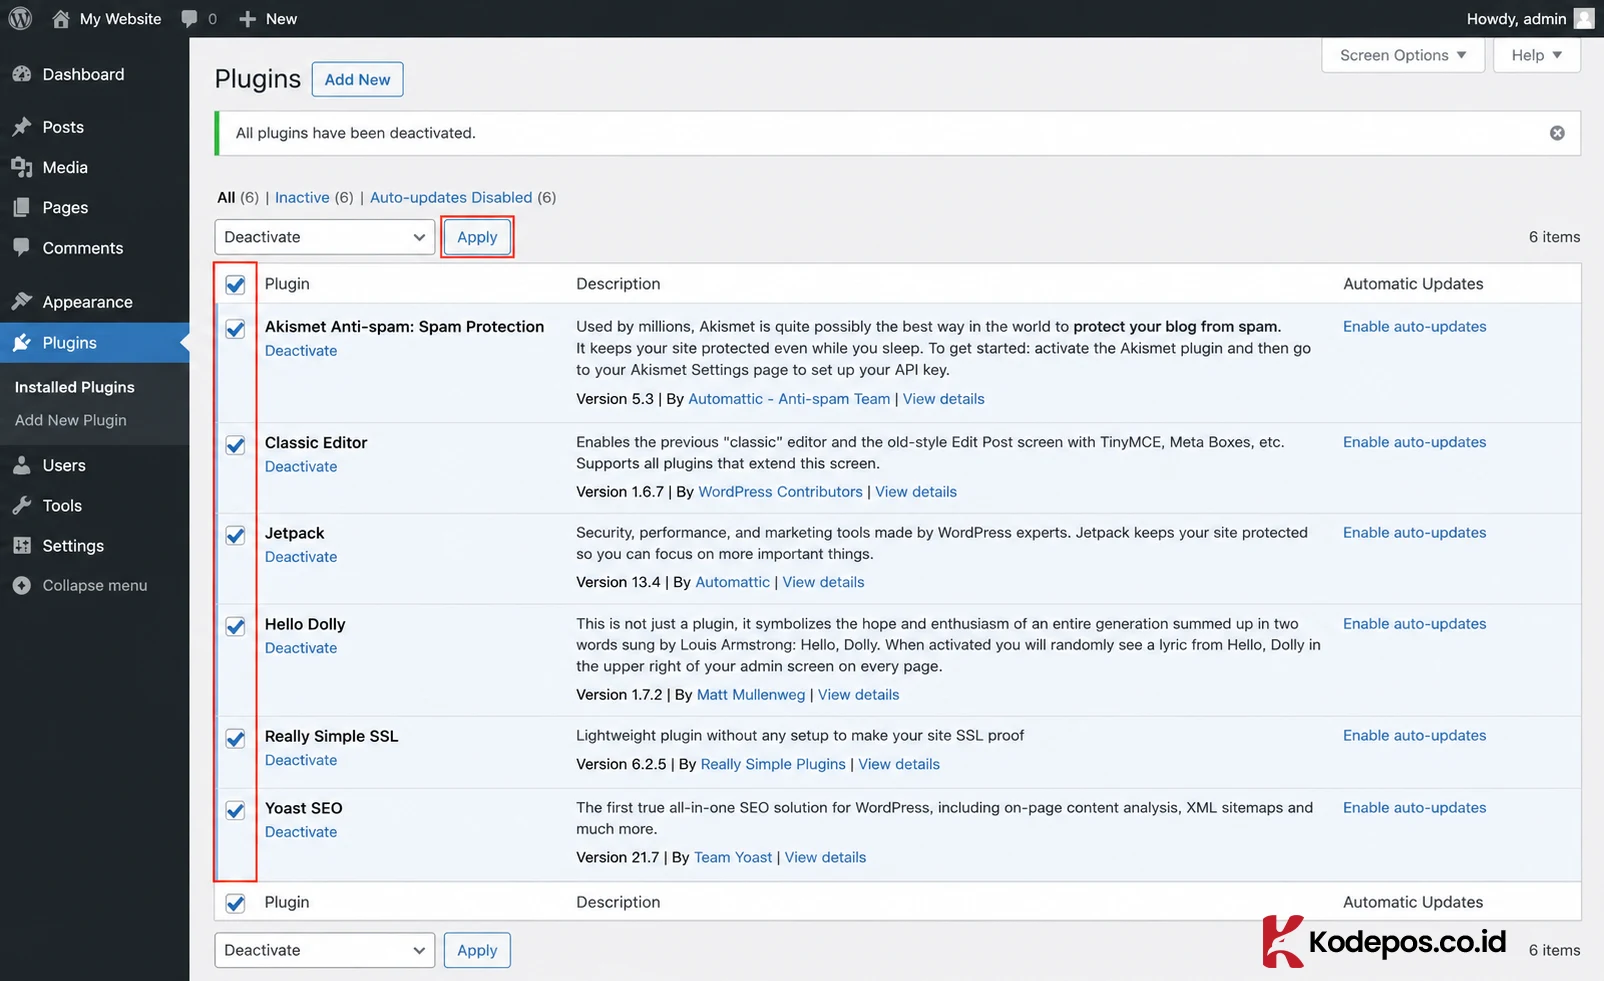This screenshot has height=981, width=1604.
Task: Open the top bulk actions Deactivate dropdown
Action: 325,237
